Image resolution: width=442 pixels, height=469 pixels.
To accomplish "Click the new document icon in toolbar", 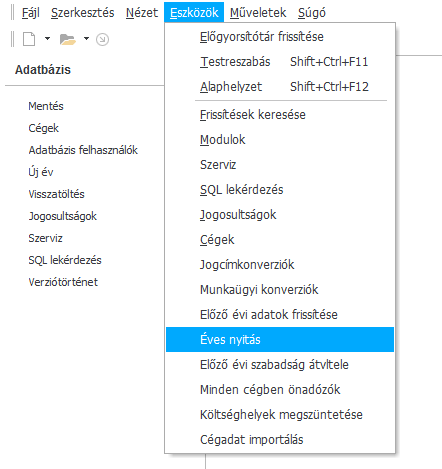I will pos(29,39).
